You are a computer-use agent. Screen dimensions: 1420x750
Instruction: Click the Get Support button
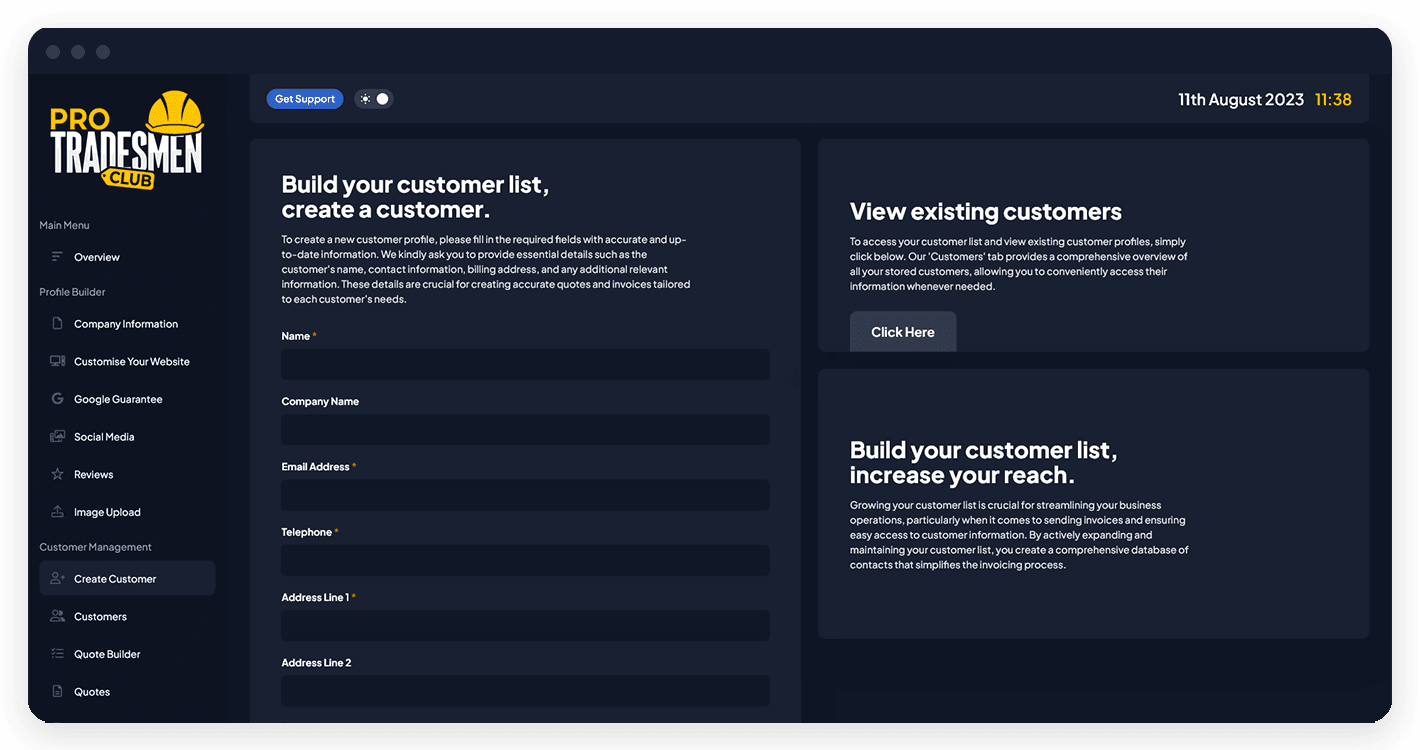tap(305, 99)
